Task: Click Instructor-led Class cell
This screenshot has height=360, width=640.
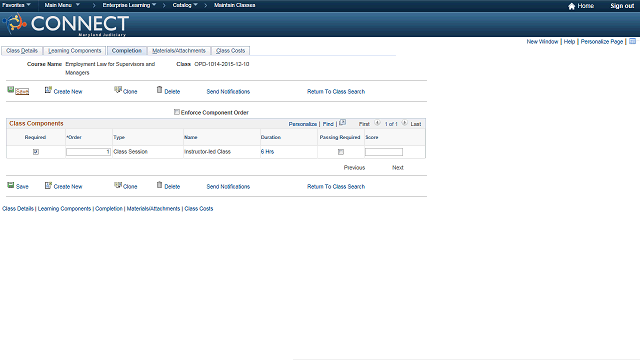Action: (x=207, y=151)
